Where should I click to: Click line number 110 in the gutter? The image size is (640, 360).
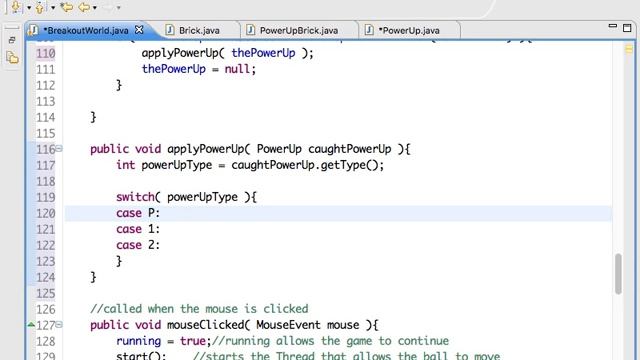45,53
